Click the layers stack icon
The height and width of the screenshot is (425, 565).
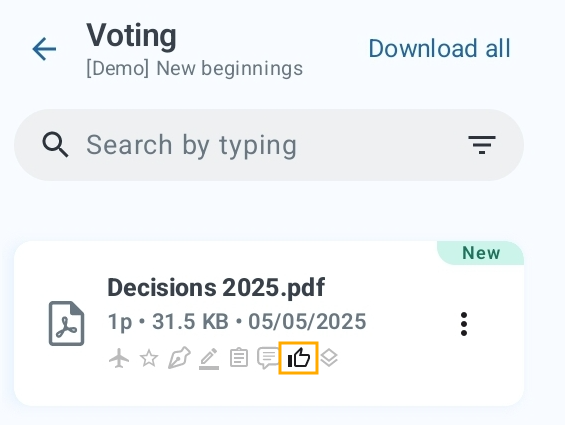click(x=329, y=358)
